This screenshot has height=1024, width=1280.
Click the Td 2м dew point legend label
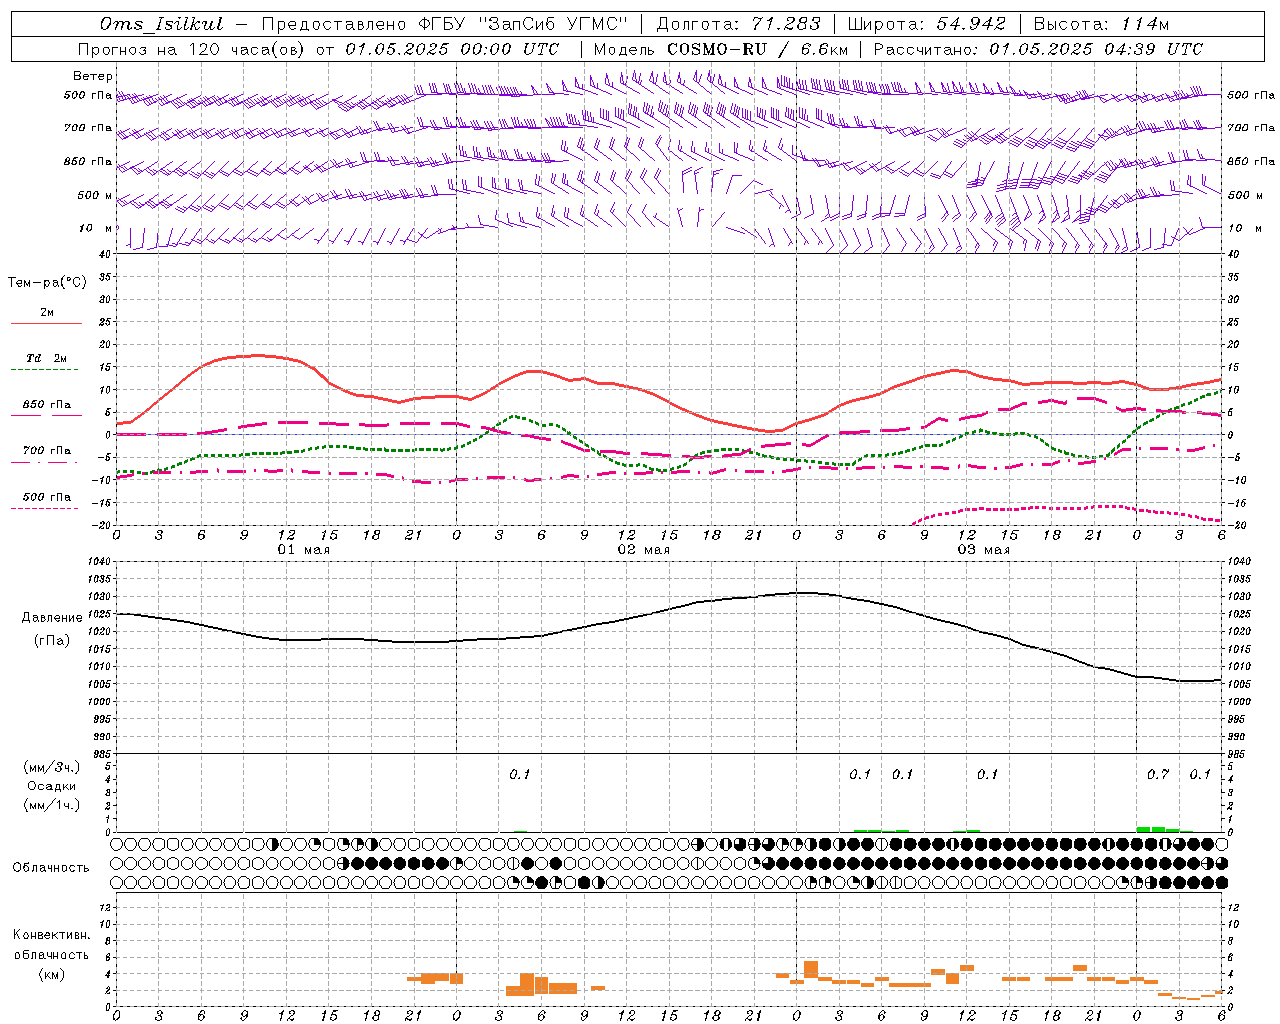(47, 358)
